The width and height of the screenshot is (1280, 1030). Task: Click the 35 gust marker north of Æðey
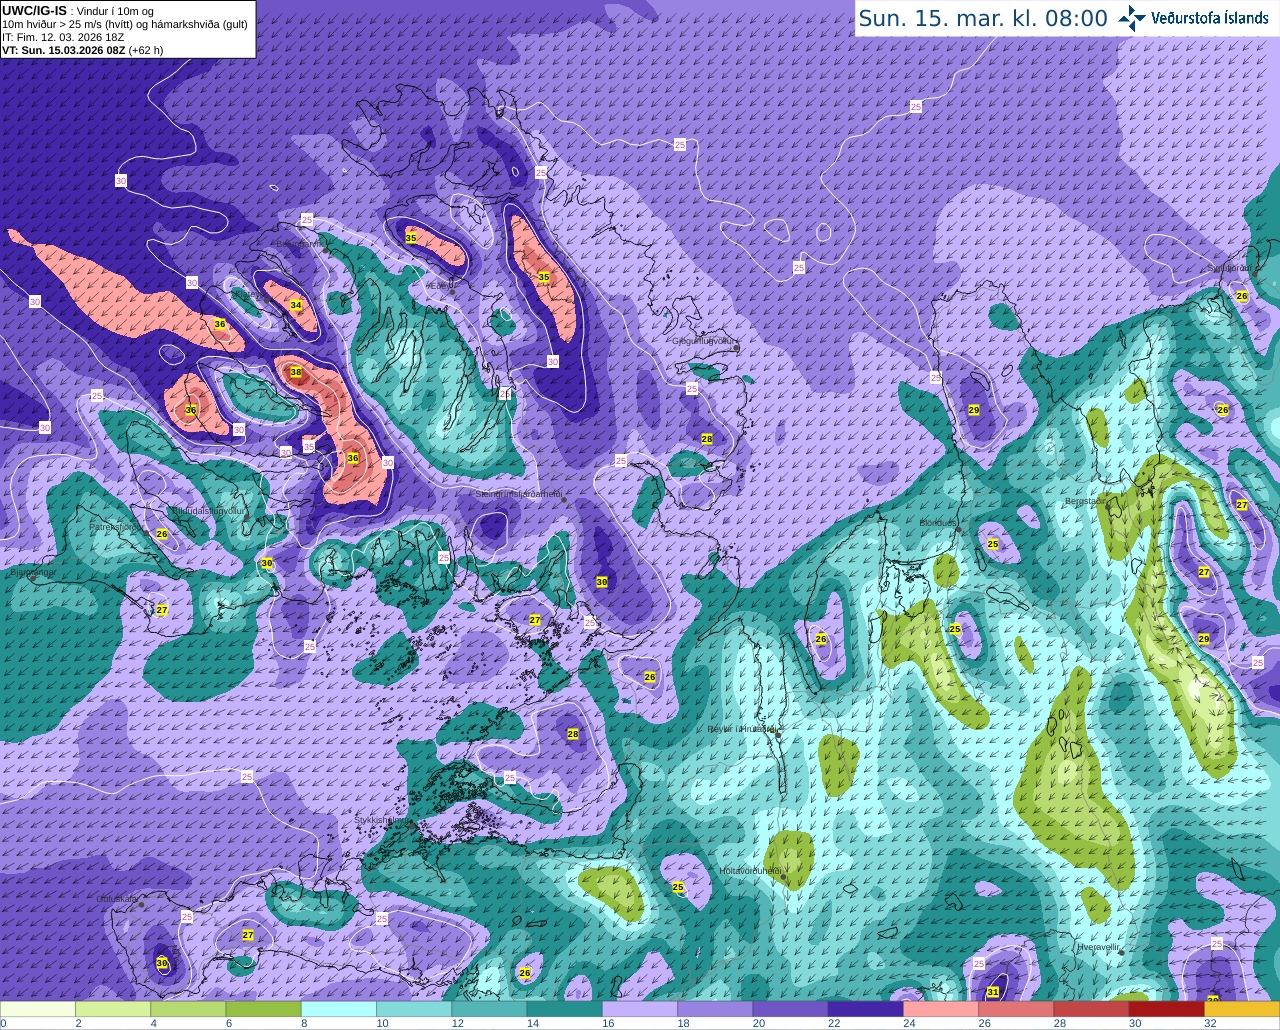click(411, 237)
